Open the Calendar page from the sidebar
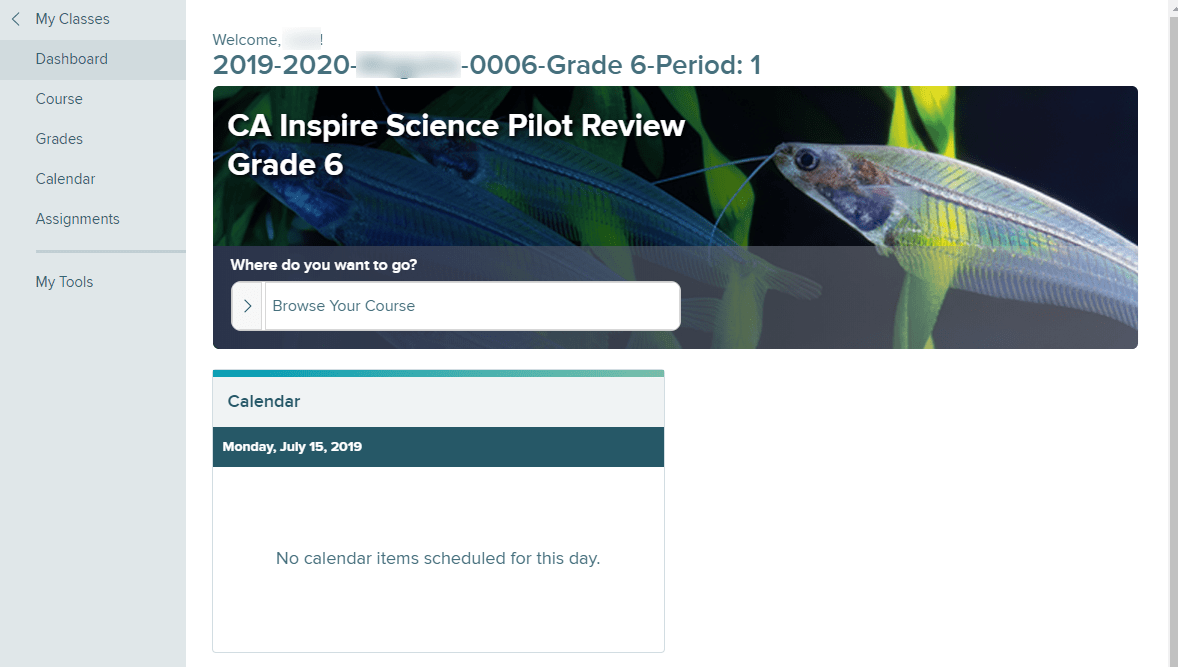This screenshot has width=1178, height=667. click(65, 178)
